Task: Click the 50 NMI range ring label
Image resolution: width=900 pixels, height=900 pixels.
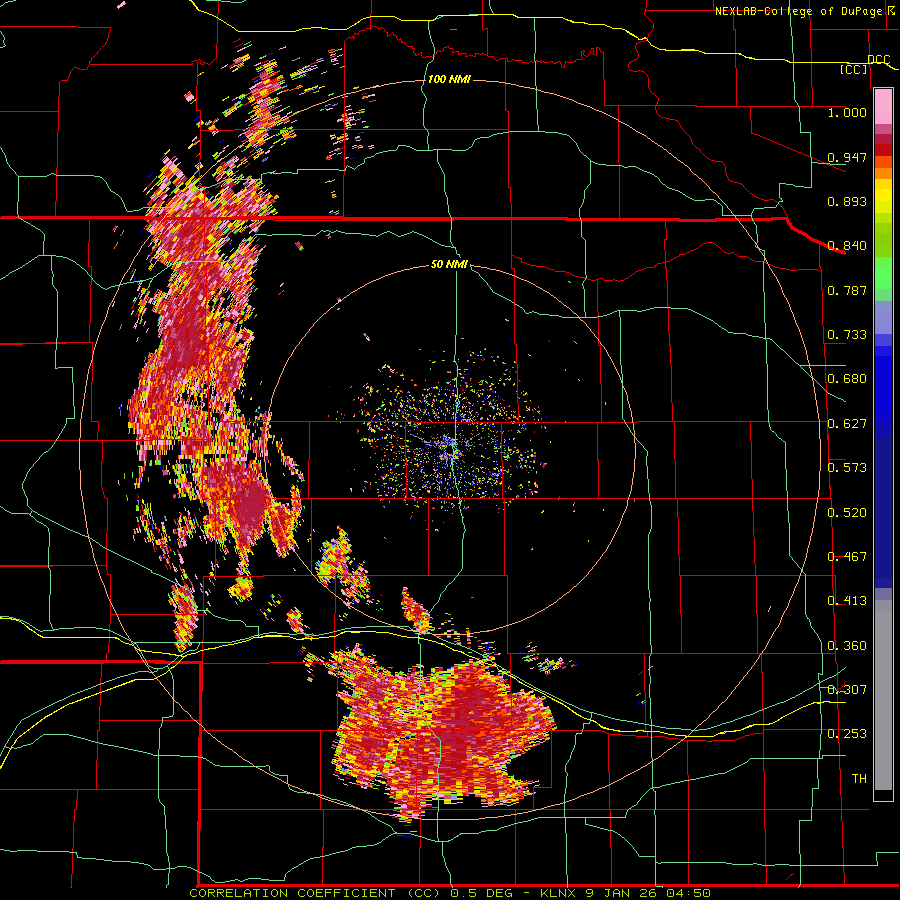Action: point(449,264)
